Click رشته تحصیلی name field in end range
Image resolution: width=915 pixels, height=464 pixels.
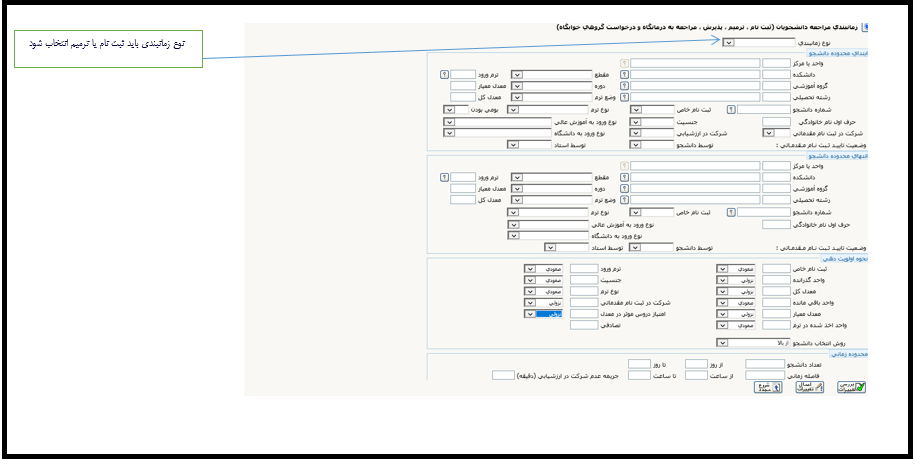pyautogui.click(x=695, y=200)
